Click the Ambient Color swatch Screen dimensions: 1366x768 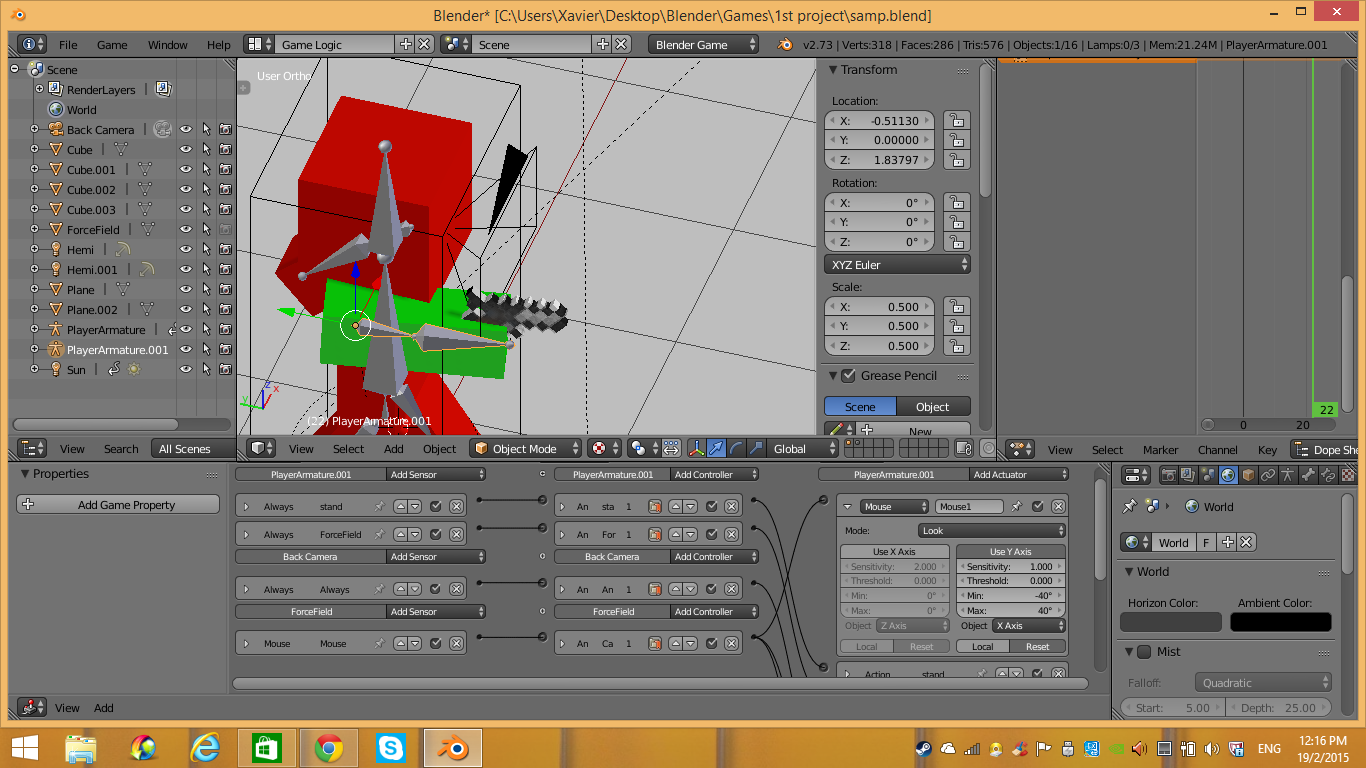click(1281, 622)
